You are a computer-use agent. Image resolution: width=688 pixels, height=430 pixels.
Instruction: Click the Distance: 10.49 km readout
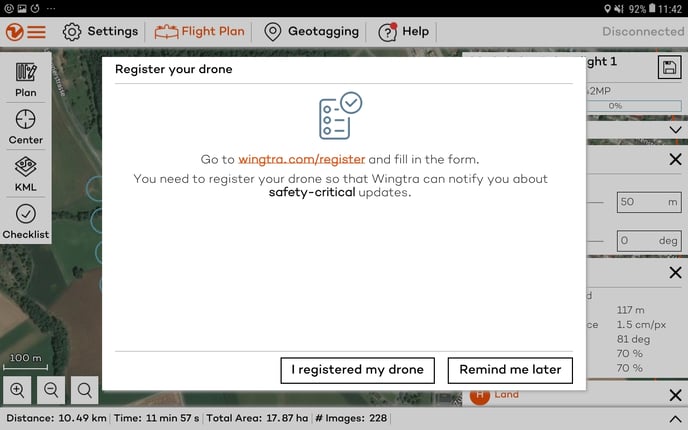56,418
